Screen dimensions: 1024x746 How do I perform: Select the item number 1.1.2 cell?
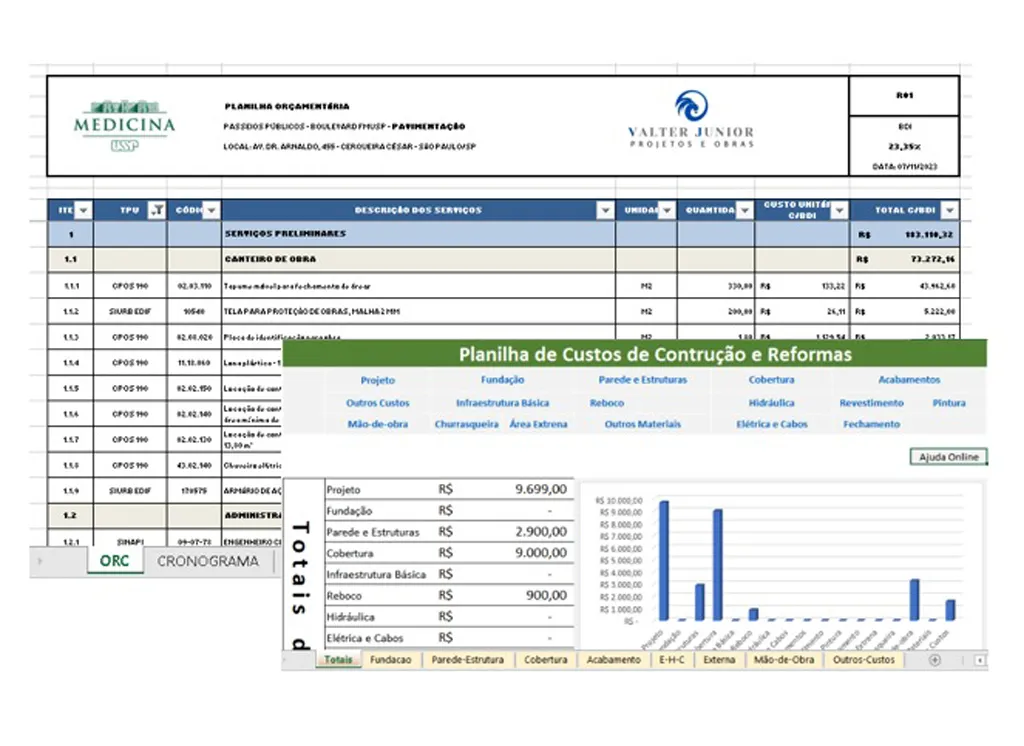pos(71,312)
